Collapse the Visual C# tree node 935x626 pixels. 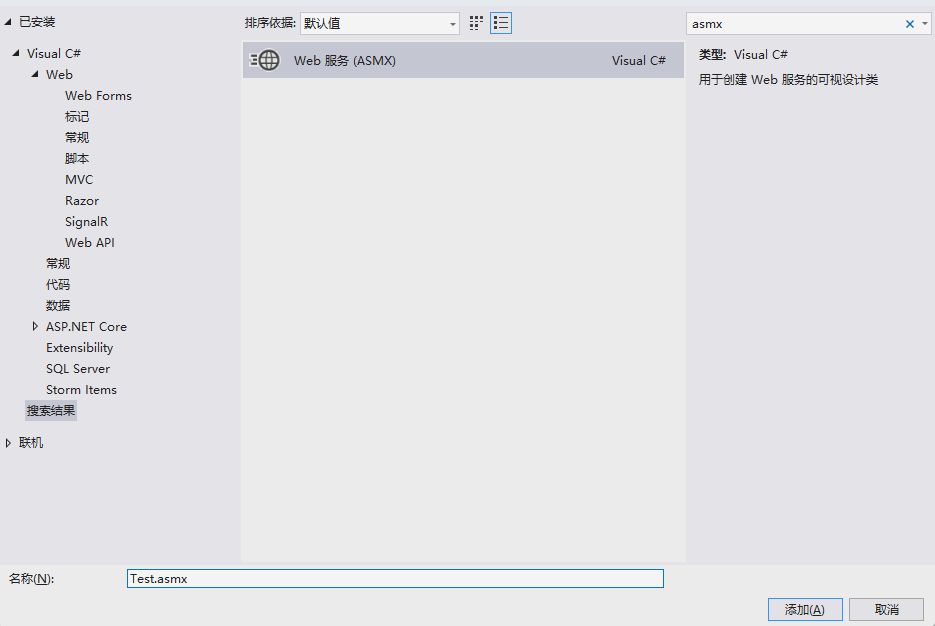(16, 54)
